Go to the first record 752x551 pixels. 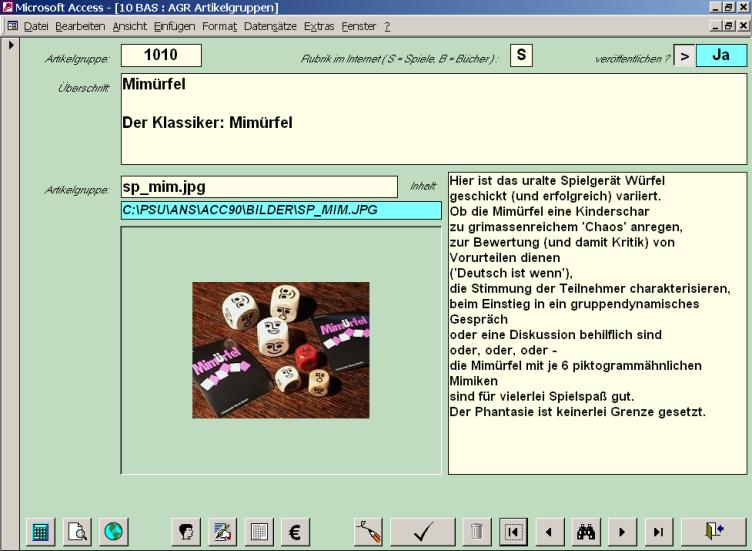[x=512, y=532]
